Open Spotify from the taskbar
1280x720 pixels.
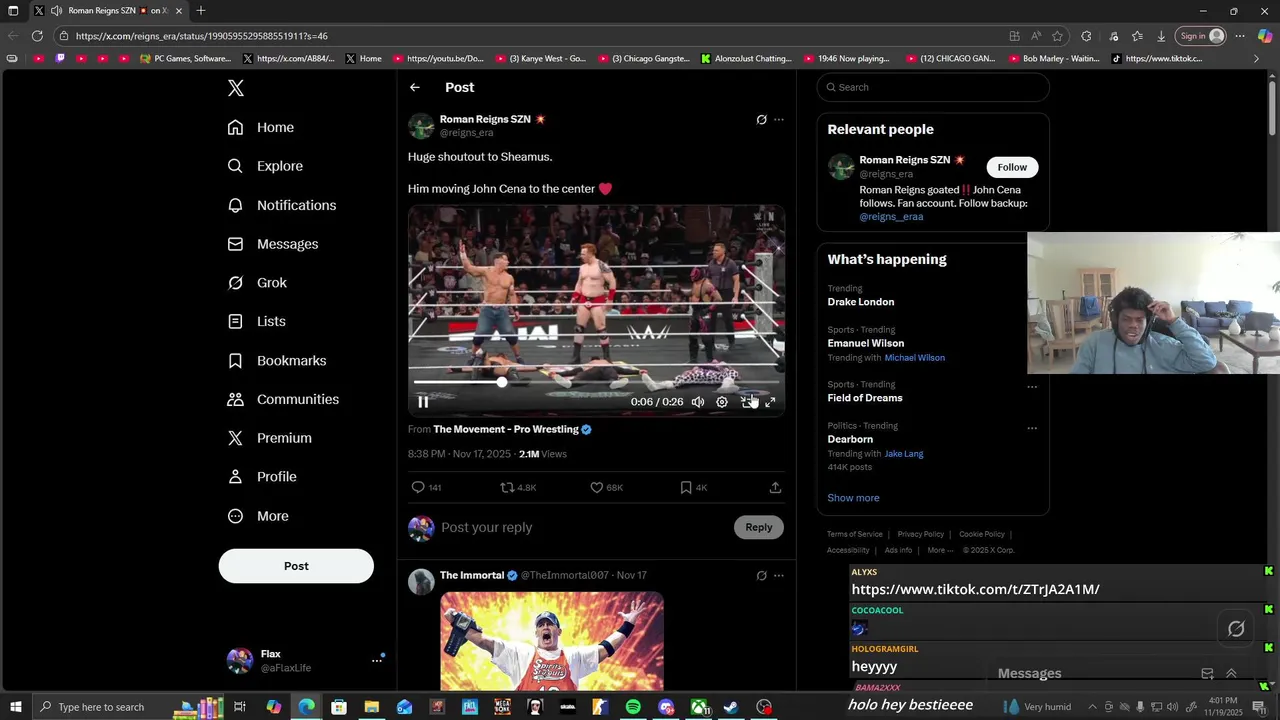[x=633, y=707]
